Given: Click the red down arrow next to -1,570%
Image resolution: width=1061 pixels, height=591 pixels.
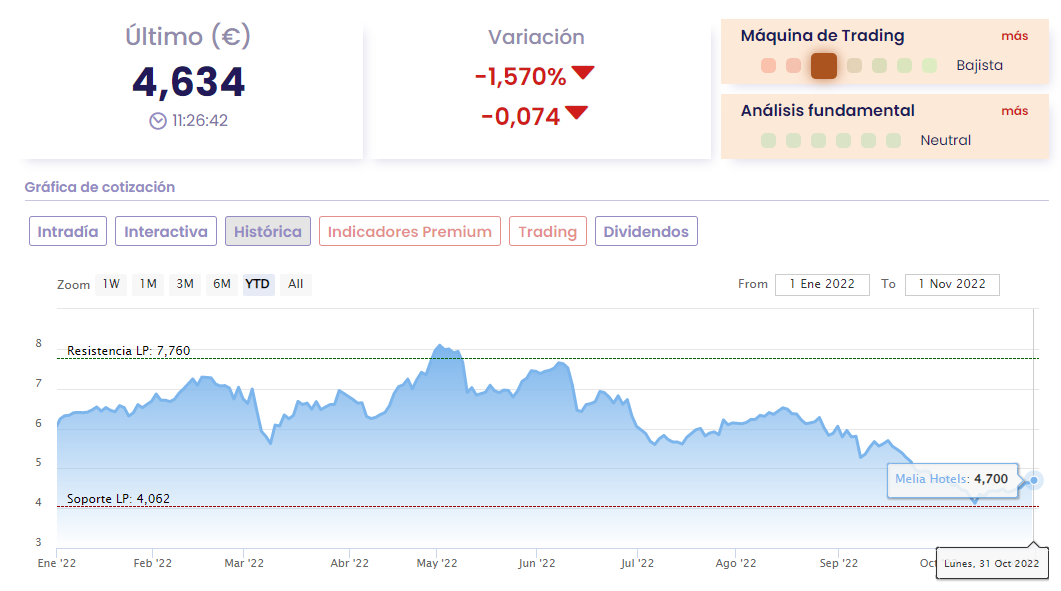Looking at the screenshot, I should [x=583, y=73].
